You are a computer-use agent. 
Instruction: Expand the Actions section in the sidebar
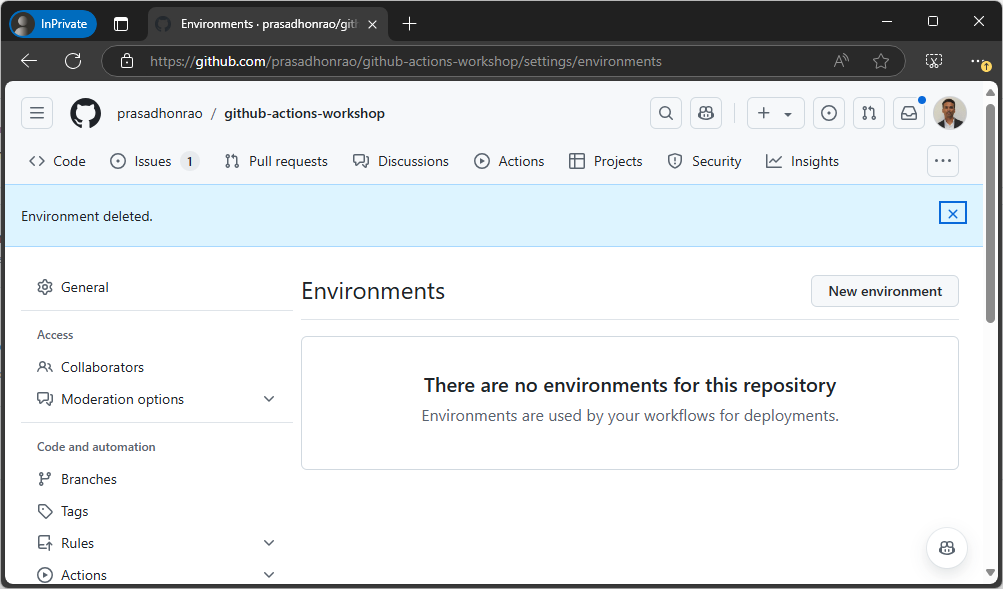click(x=268, y=574)
